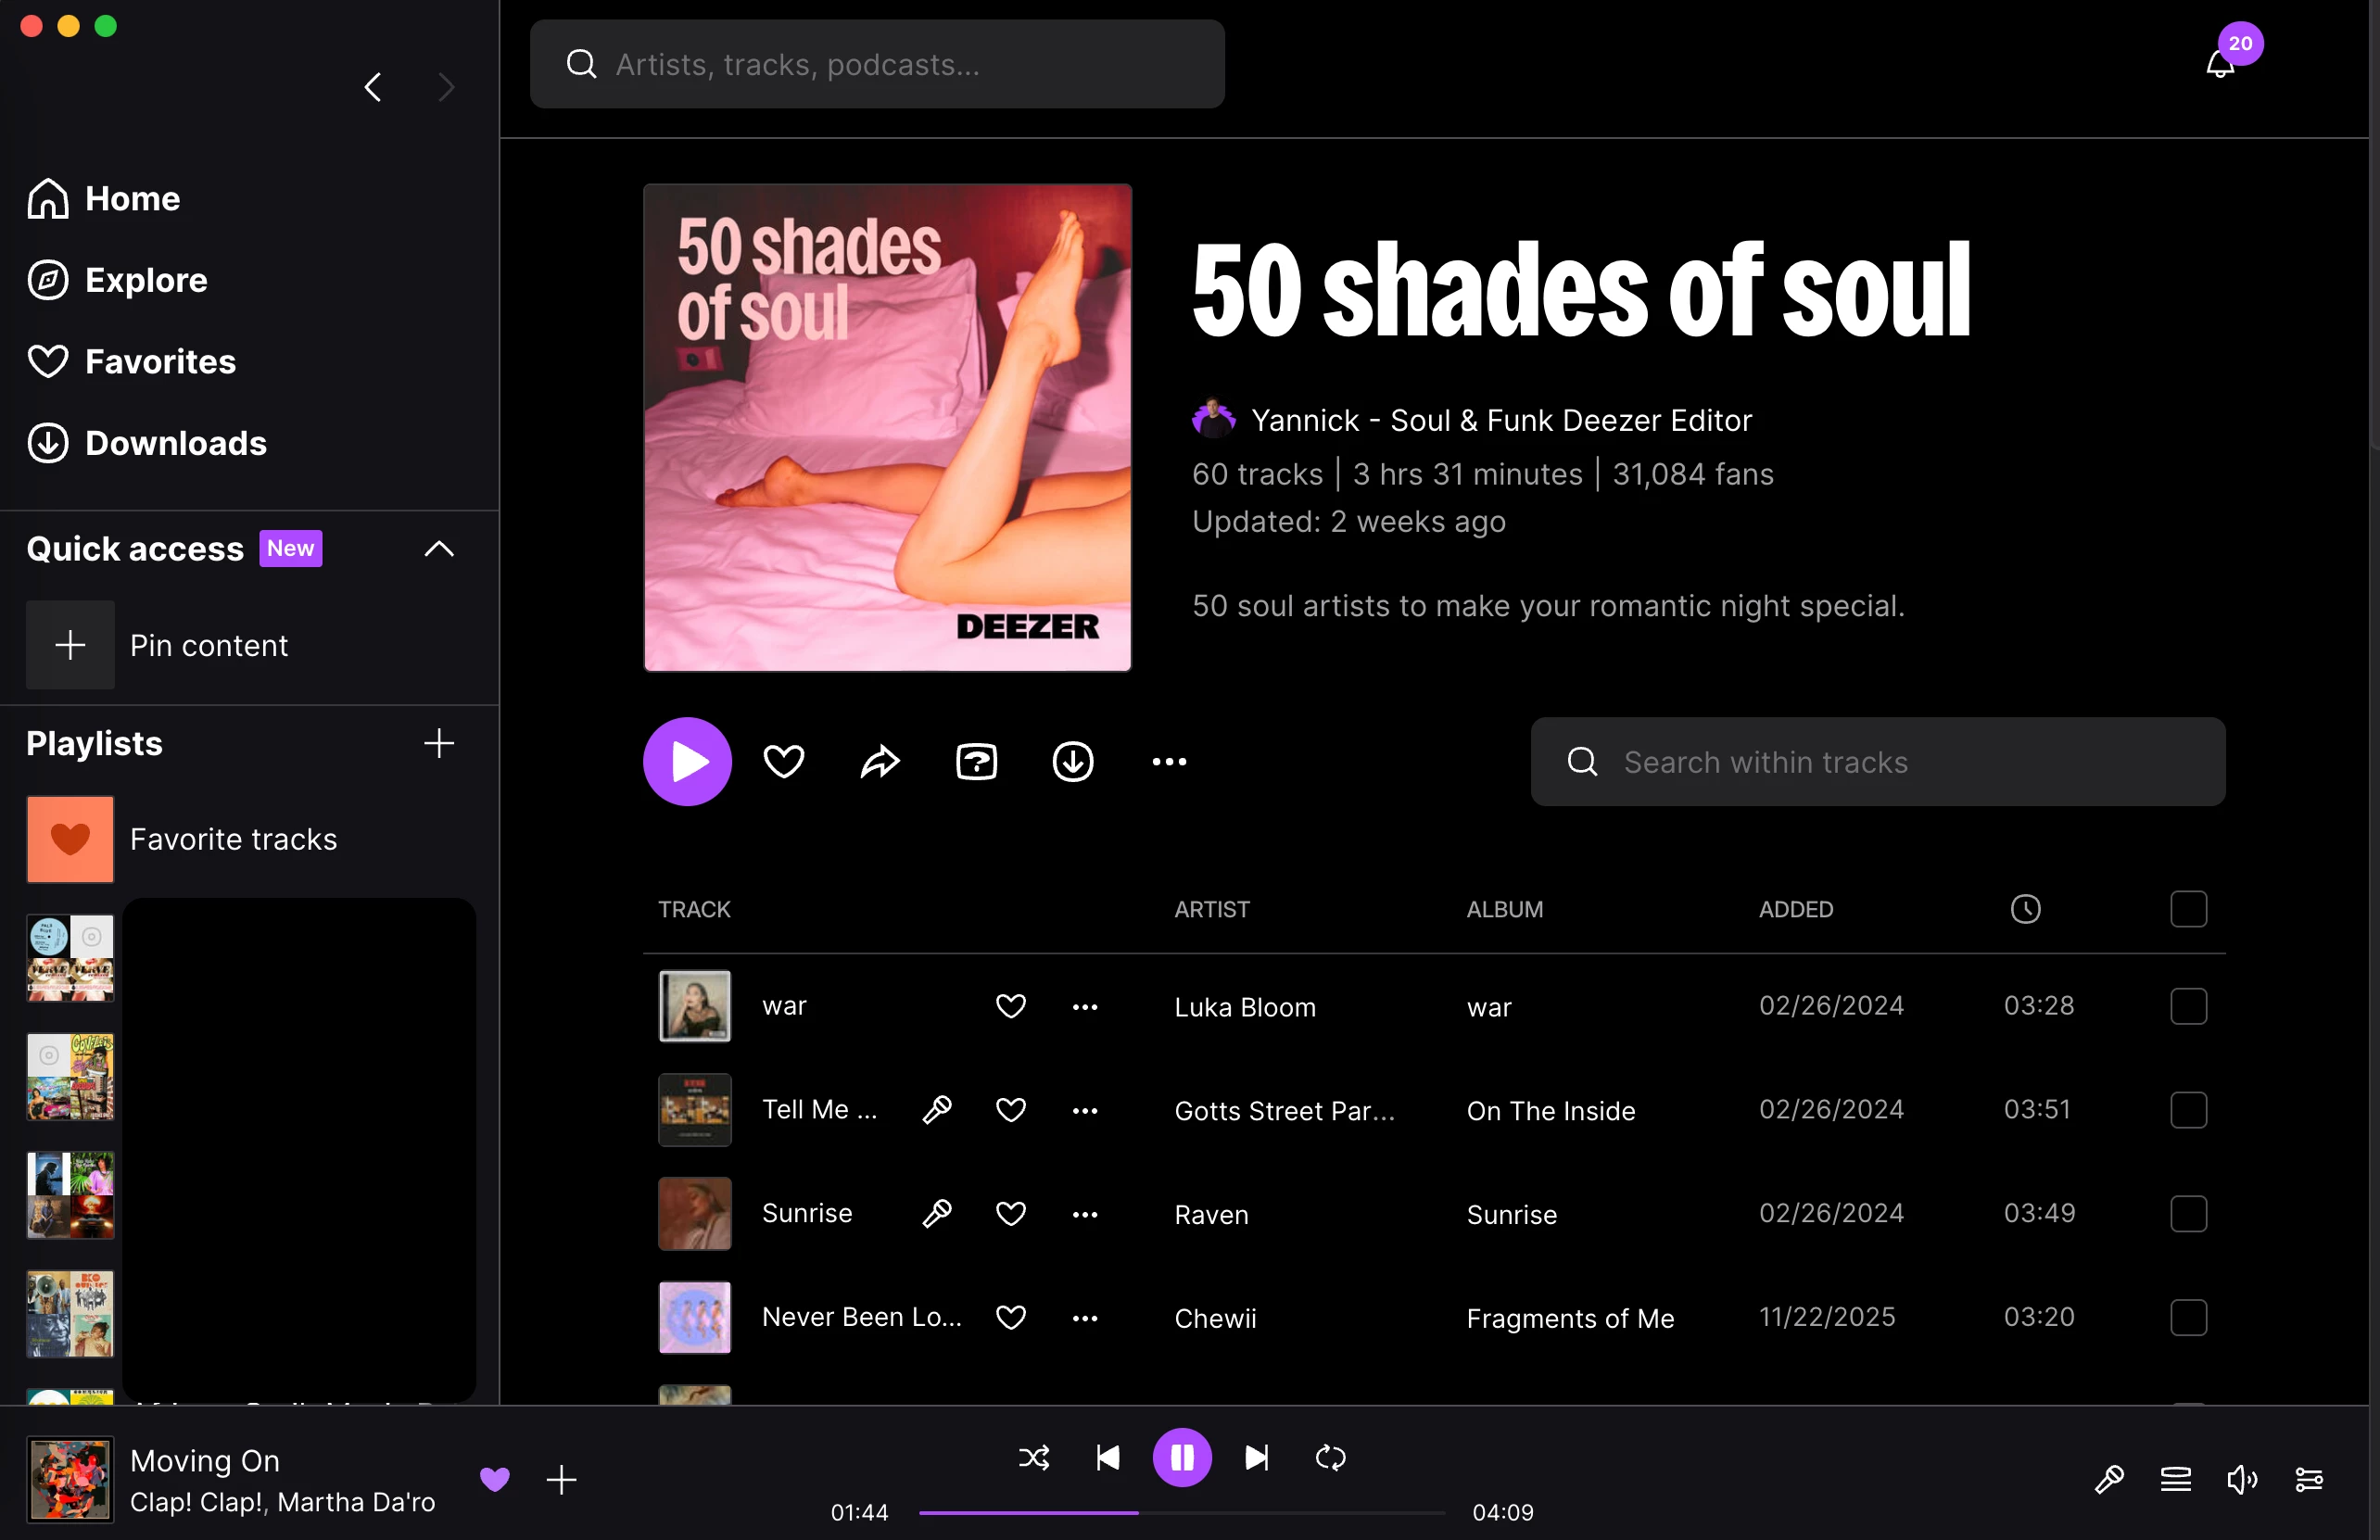The image size is (2380, 1540).
Task: Go to Explore in the sidebar
Action: [146, 280]
